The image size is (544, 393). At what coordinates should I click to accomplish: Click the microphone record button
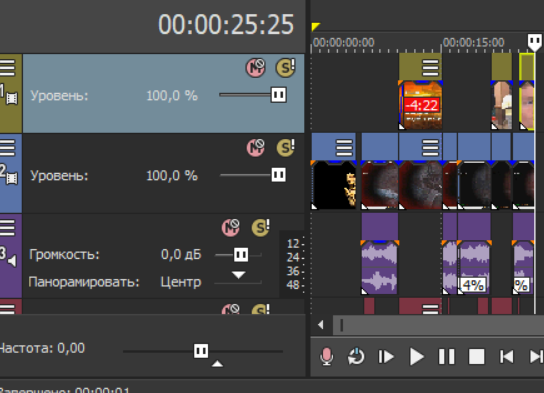click(326, 357)
